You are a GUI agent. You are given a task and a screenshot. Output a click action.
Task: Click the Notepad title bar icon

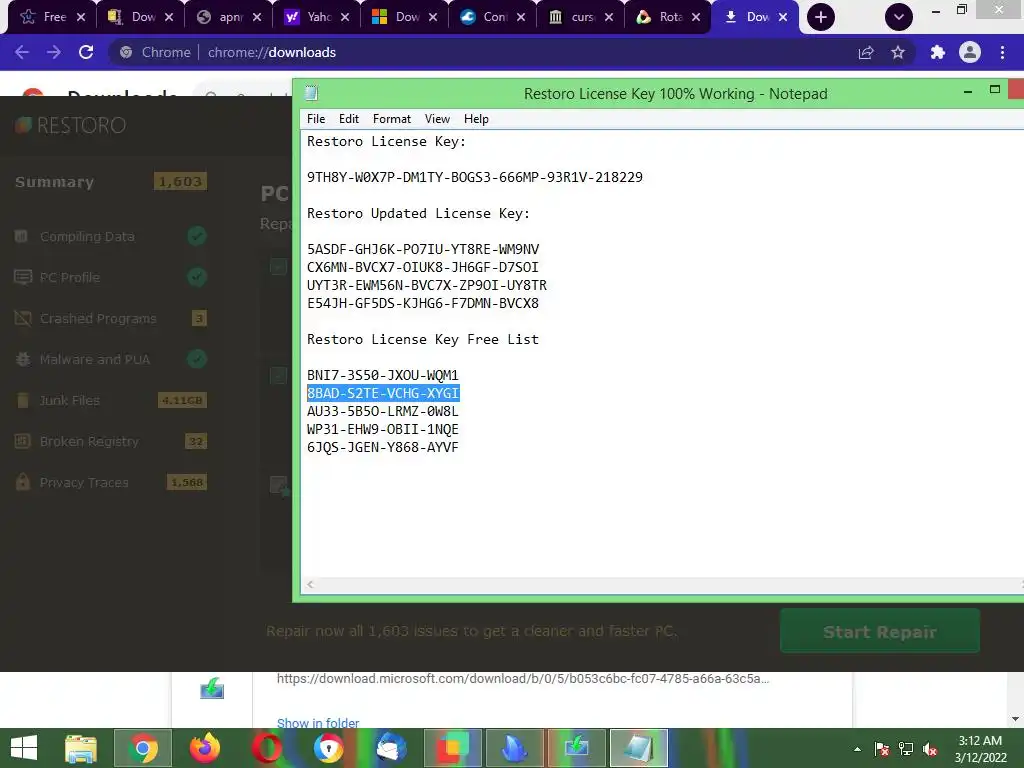(x=312, y=93)
